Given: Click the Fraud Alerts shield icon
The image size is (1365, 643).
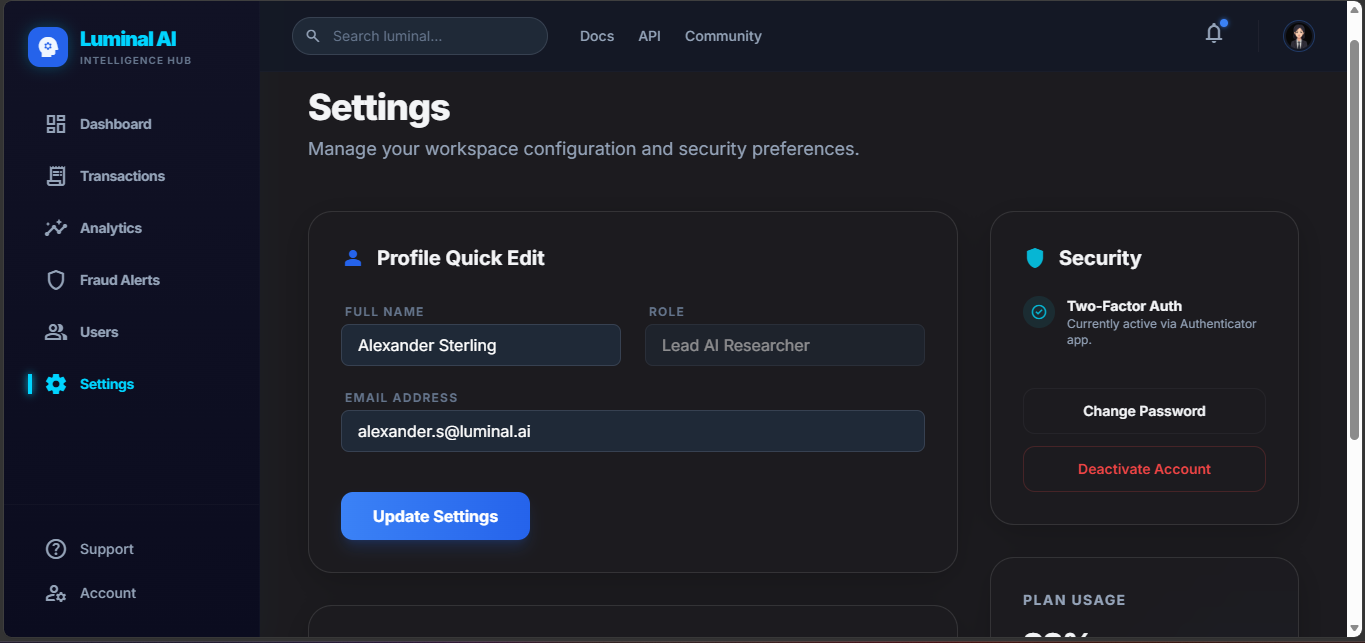Looking at the screenshot, I should point(56,280).
